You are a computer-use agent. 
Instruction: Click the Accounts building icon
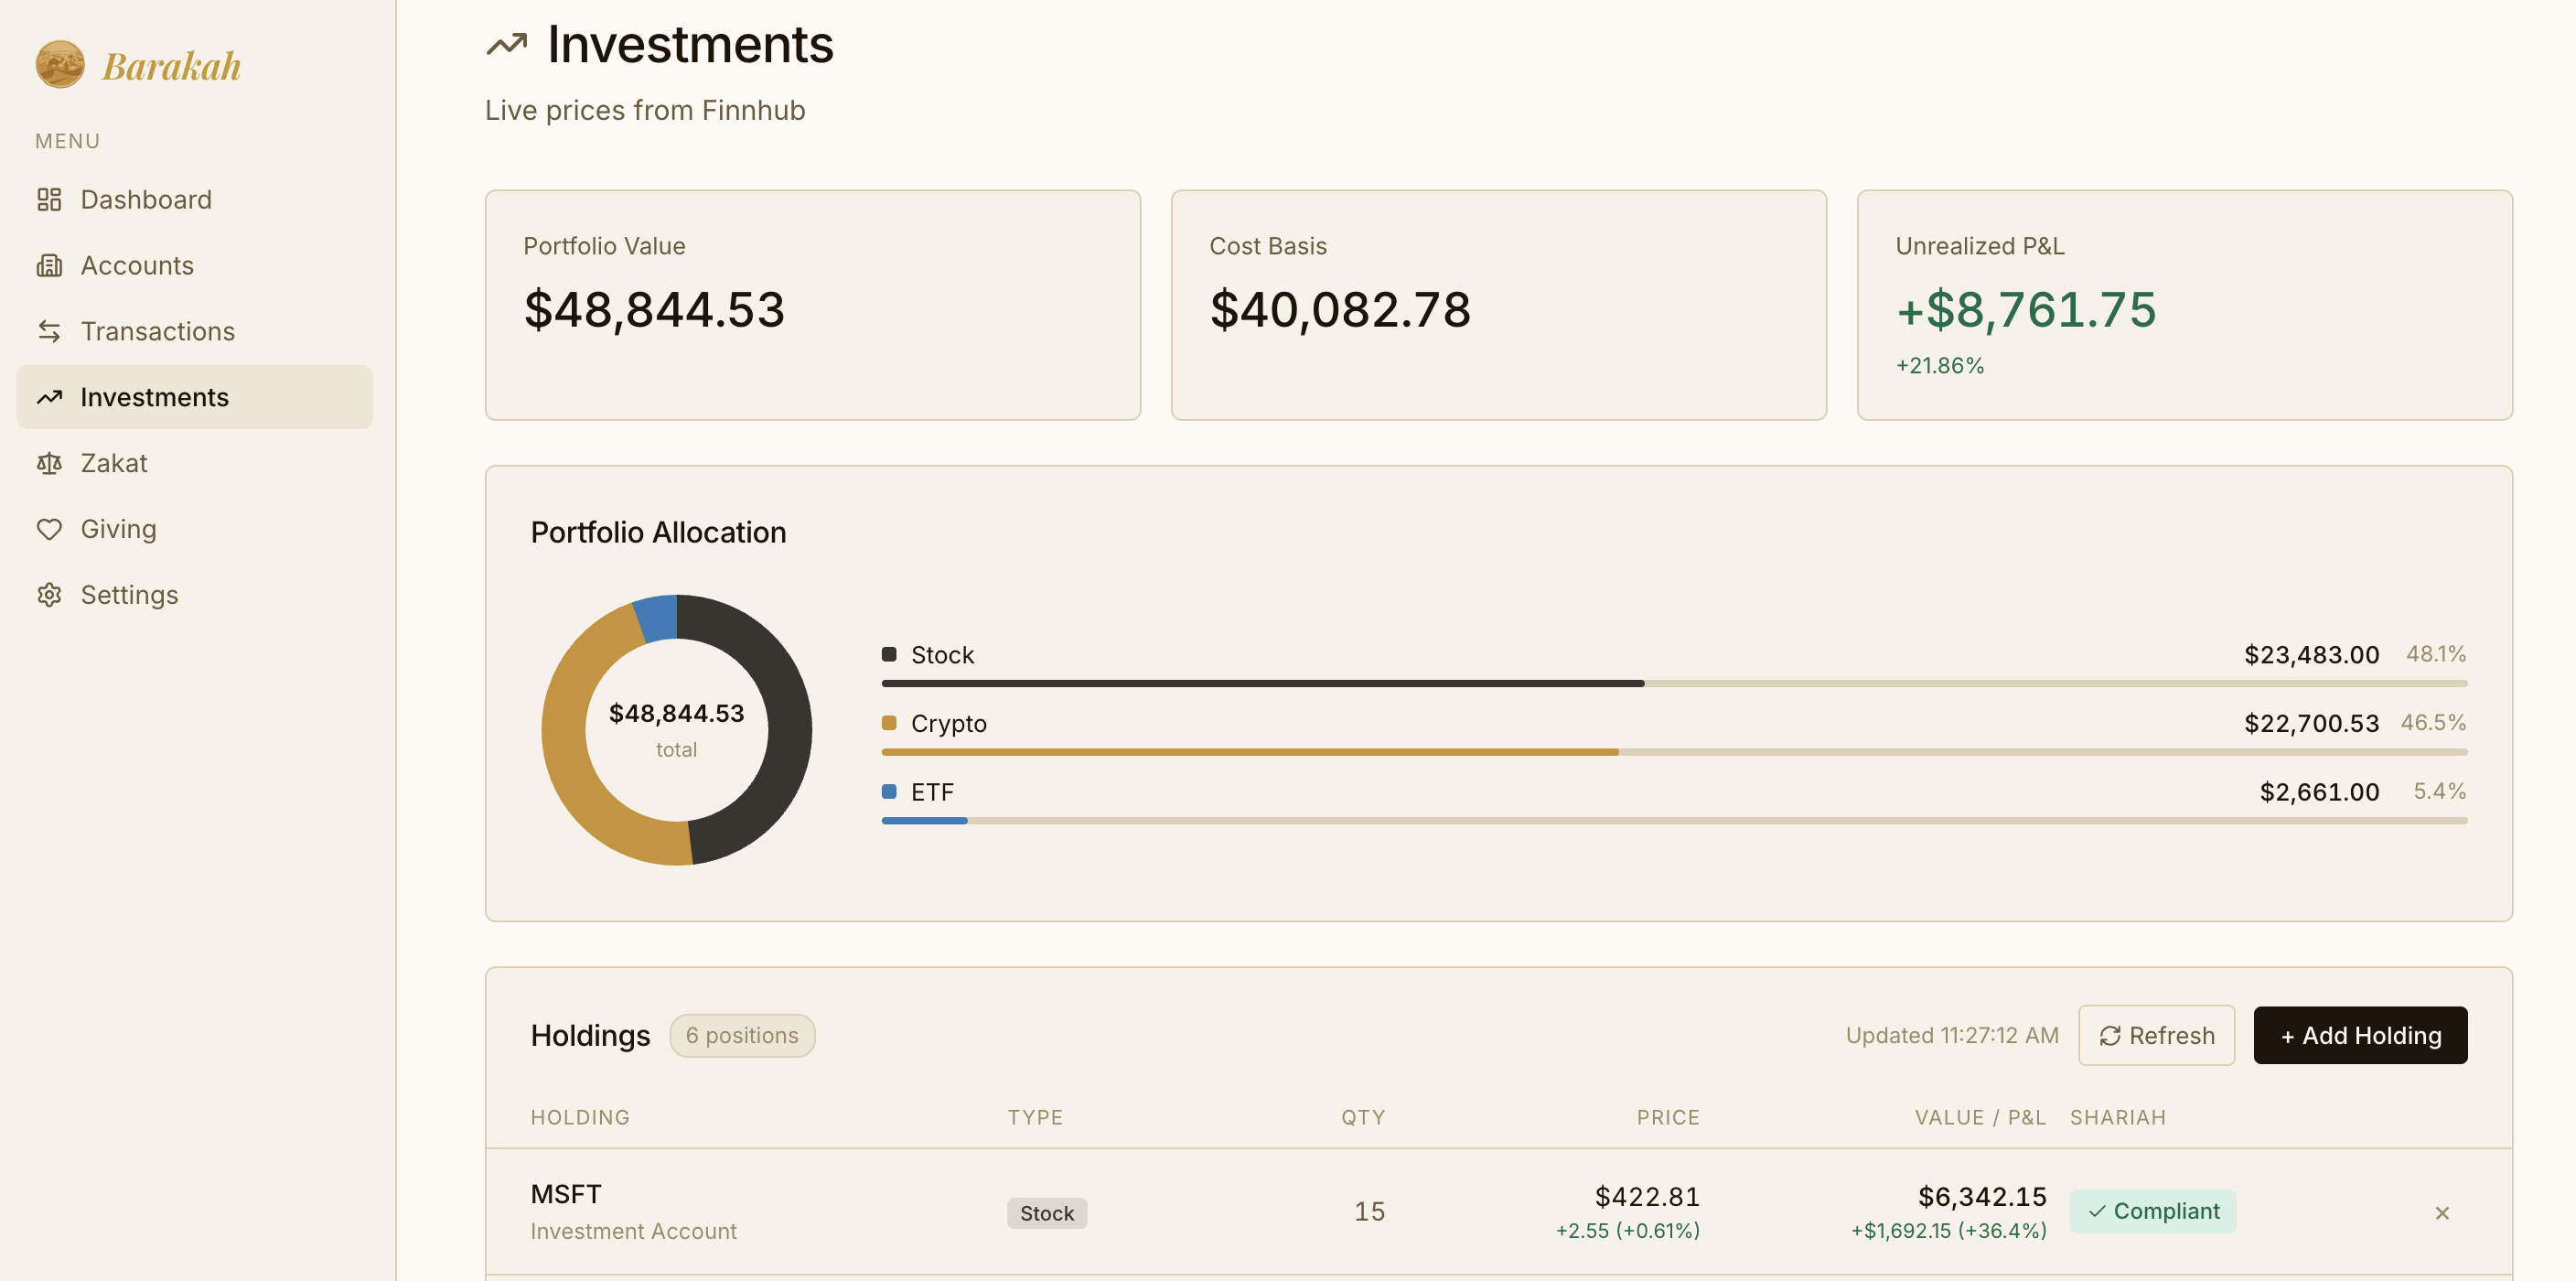(x=49, y=265)
